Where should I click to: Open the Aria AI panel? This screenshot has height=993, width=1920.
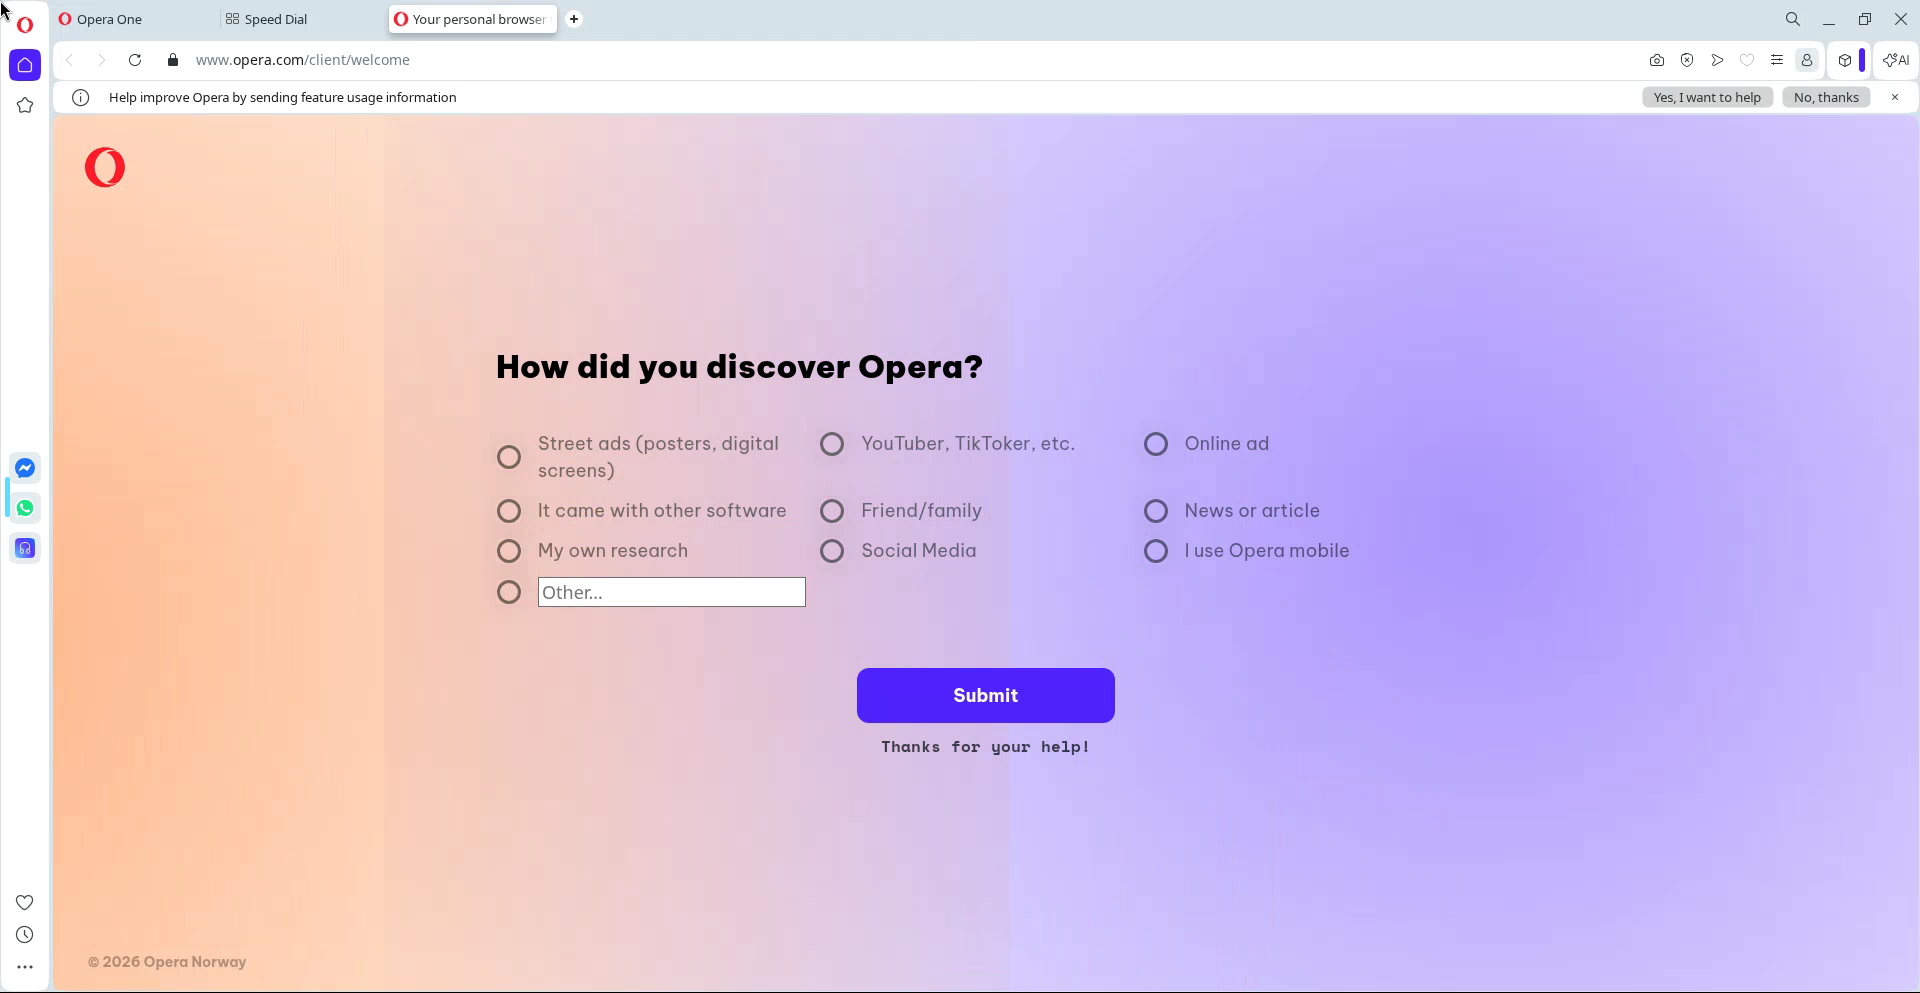click(1895, 60)
